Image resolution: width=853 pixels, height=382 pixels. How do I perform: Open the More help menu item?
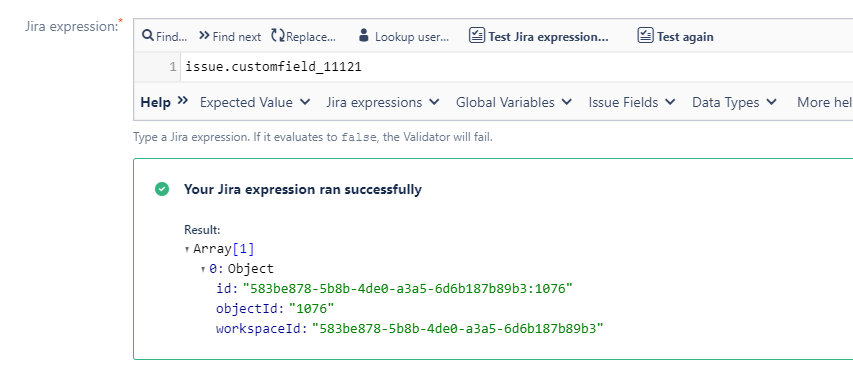click(x=825, y=102)
